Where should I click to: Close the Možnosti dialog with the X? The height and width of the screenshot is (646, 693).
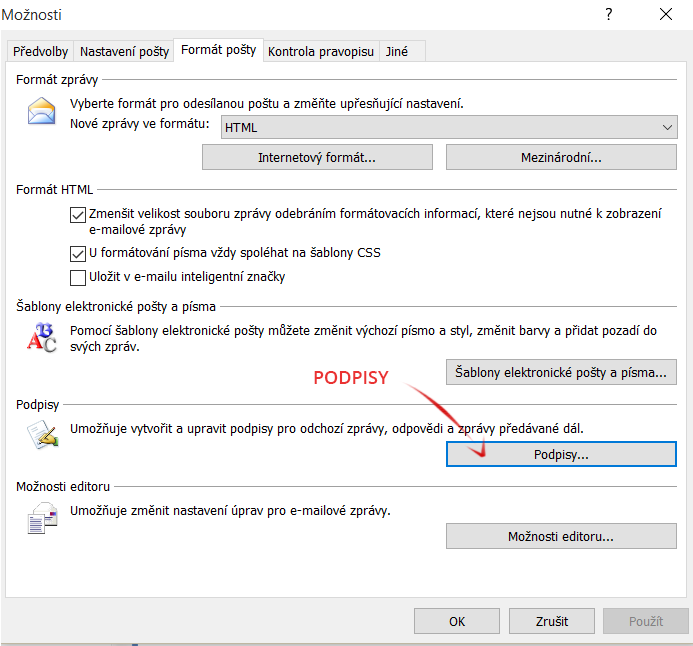point(666,15)
